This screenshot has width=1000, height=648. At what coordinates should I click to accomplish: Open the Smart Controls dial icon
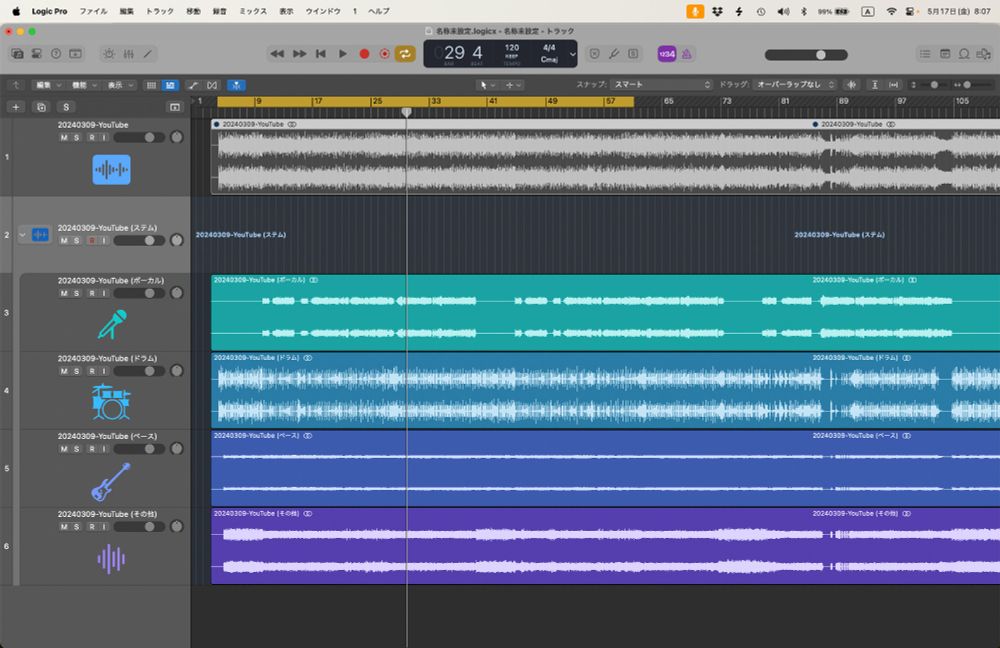point(109,54)
